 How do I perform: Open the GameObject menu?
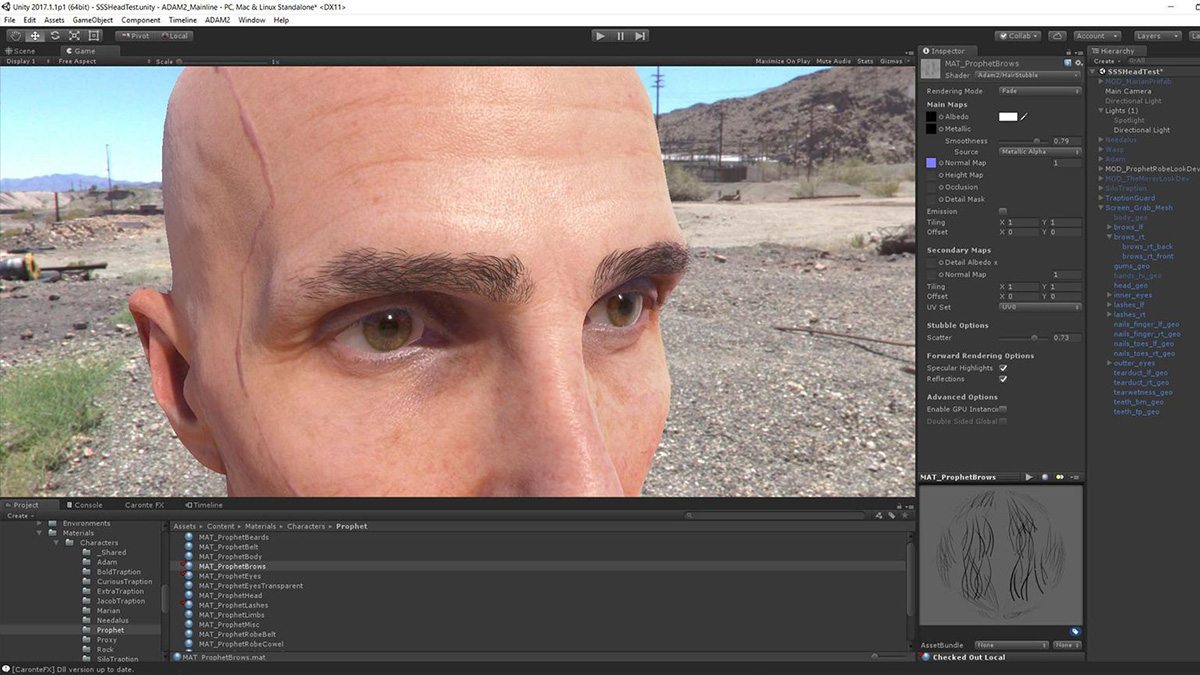[94, 20]
